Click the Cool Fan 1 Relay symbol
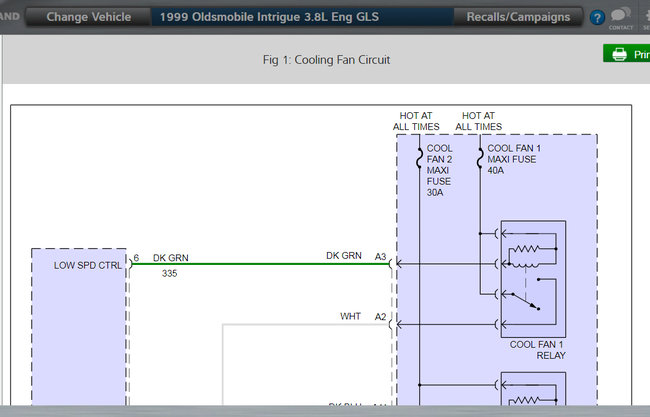The image size is (650, 417). point(533,278)
